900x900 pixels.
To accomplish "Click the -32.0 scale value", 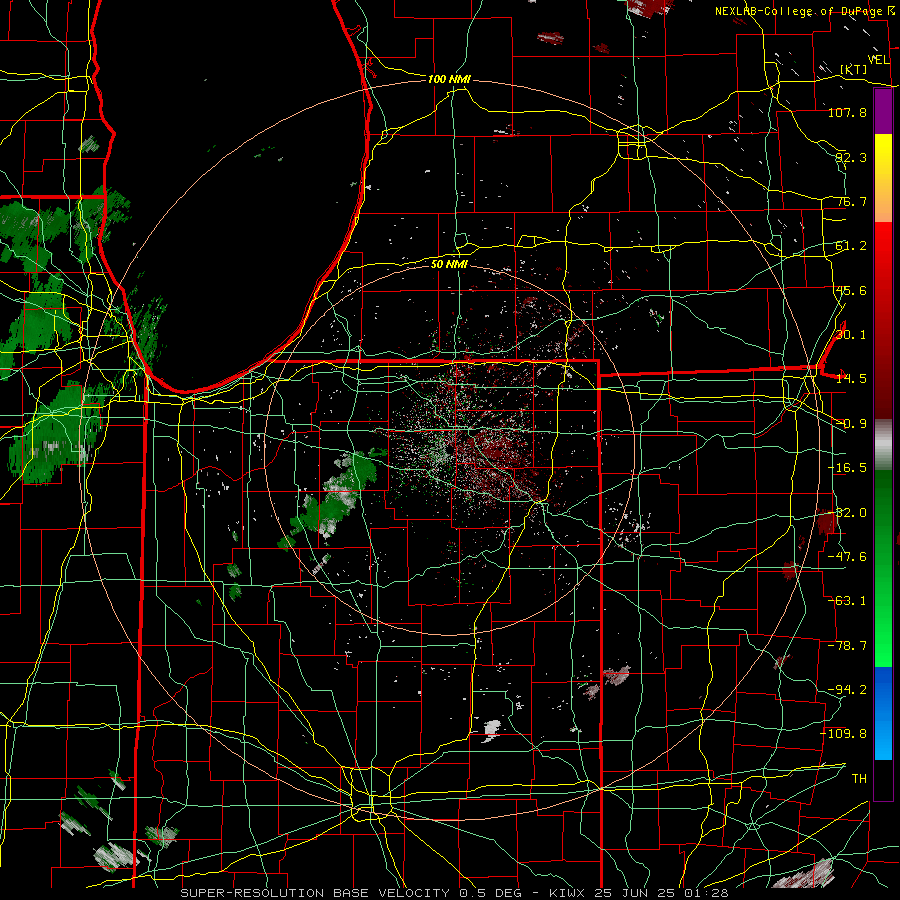I will coord(847,513).
